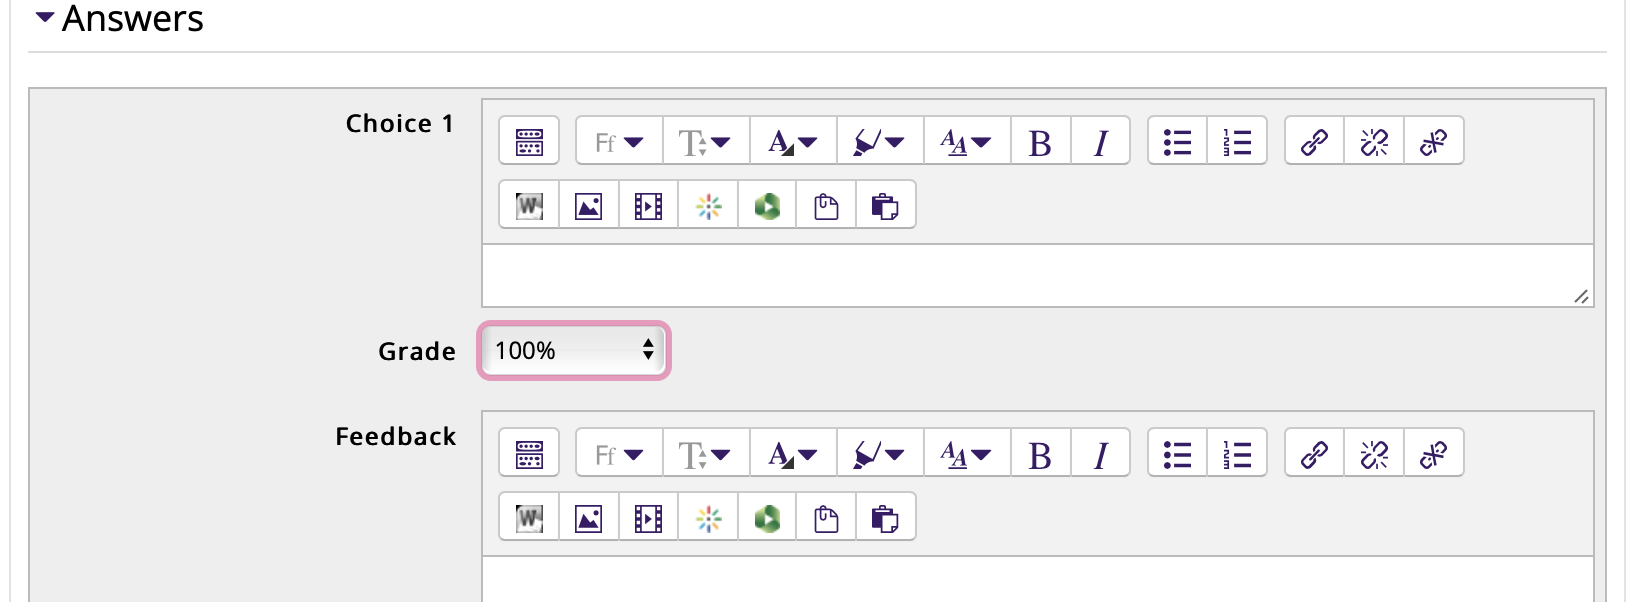Click paste from Word in Choice 1 editor
The width and height of the screenshot is (1644, 602).
(x=529, y=205)
